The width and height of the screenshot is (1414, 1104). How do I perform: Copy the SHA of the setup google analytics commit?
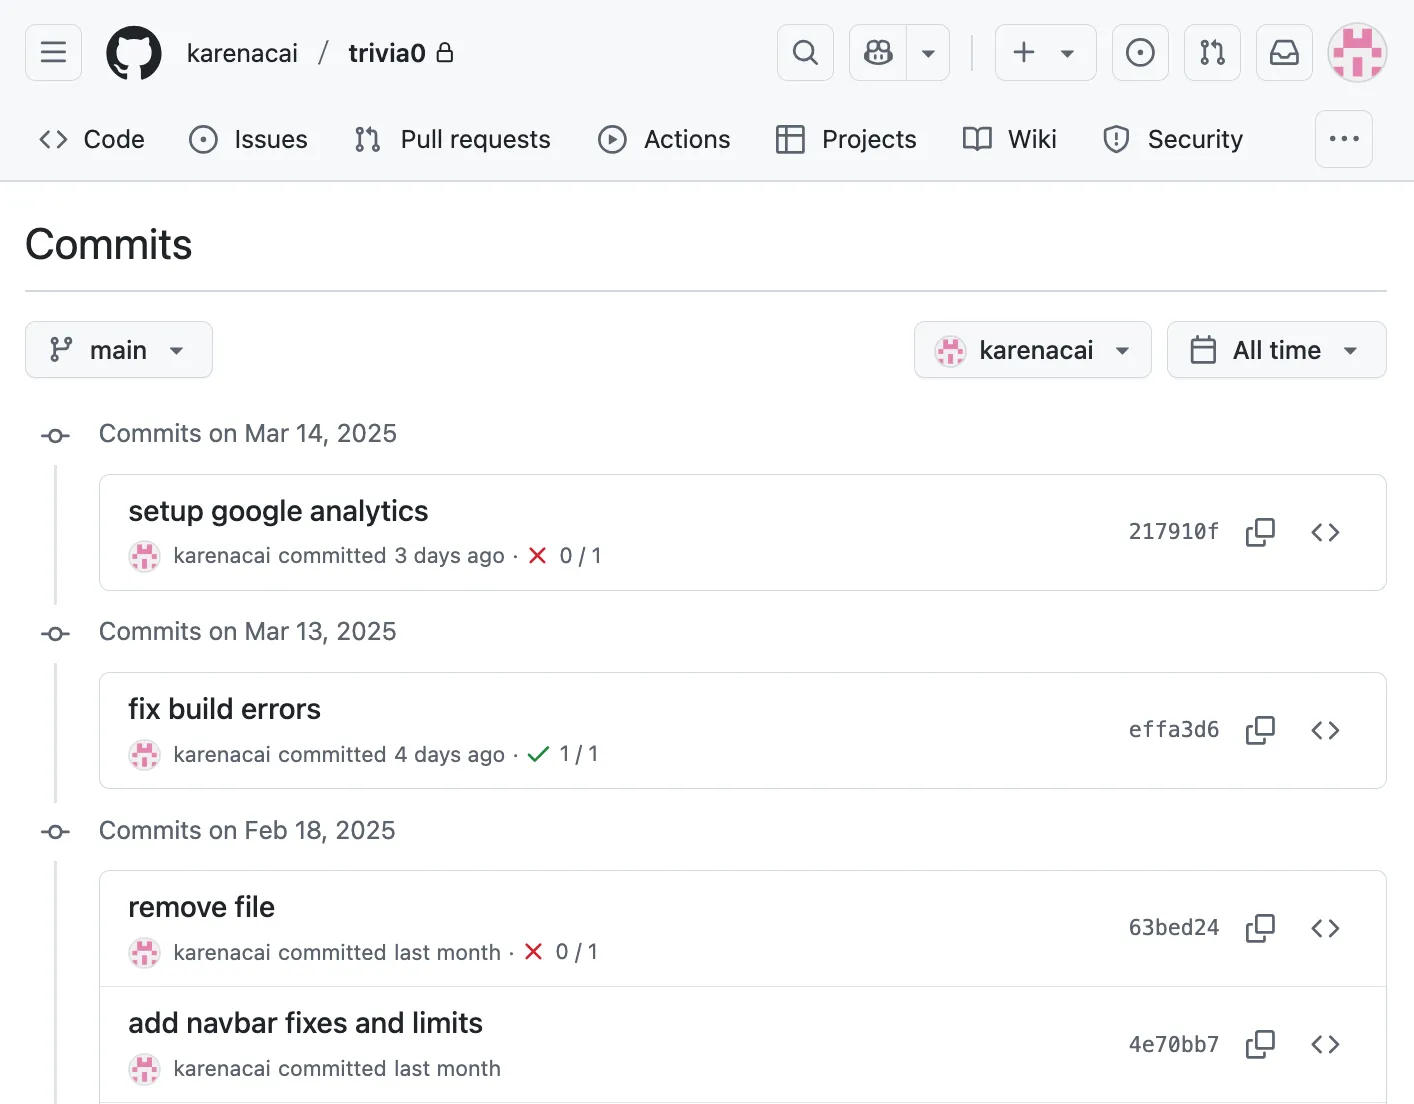[x=1260, y=532]
